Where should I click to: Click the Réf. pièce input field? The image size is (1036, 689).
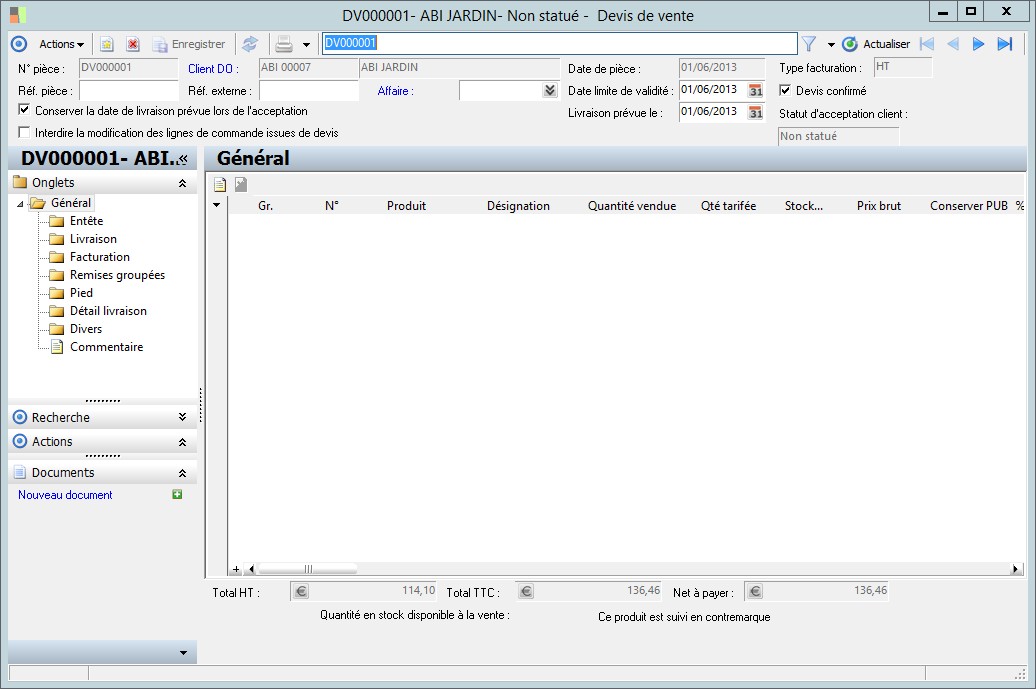[128, 91]
